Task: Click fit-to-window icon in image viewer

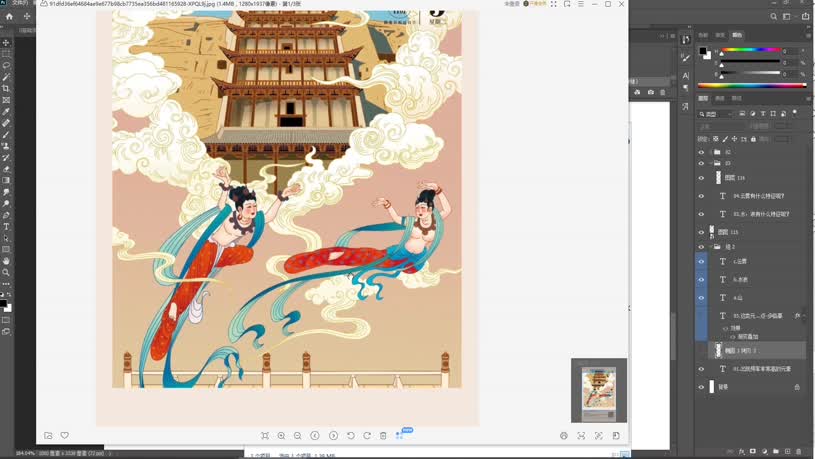Action: (x=265, y=436)
